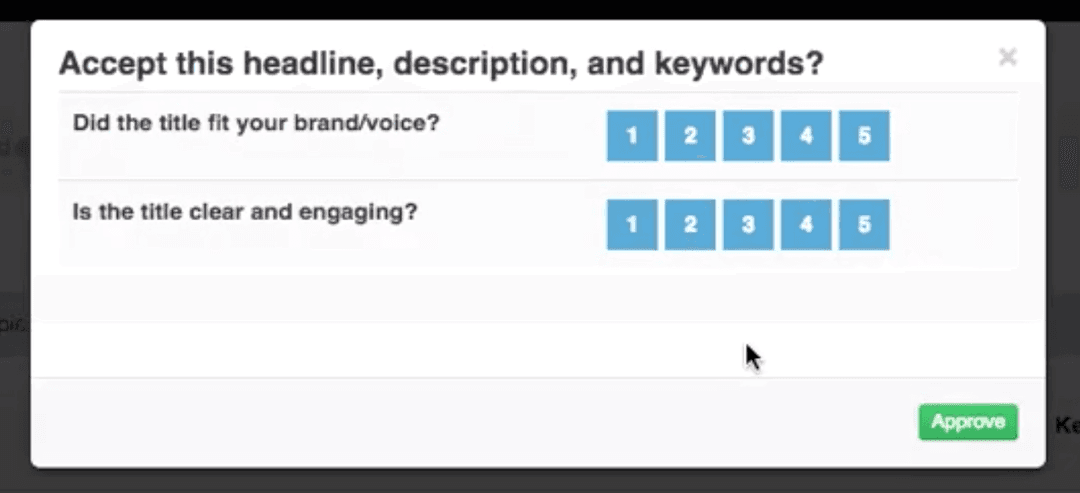Rate title clear and engaging as 3
Image resolution: width=1080 pixels, height=493 pixels.
pos(748,225)
